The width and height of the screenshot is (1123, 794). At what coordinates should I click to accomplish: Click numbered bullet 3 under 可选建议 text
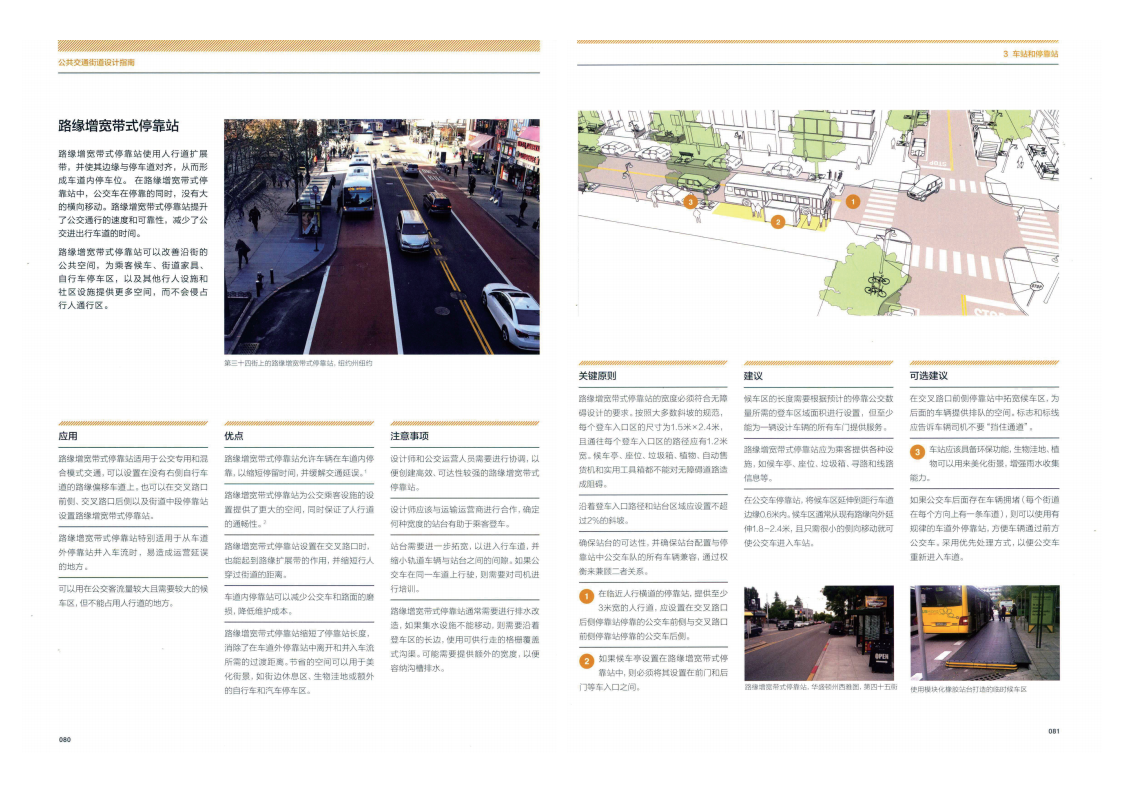(x=917, y=453)
